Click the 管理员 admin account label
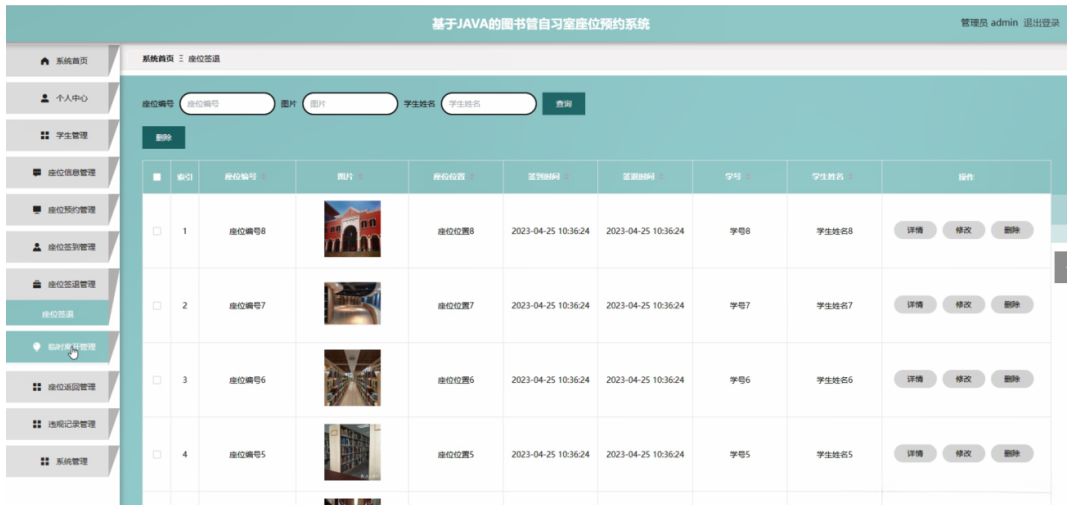 [989, 23]
